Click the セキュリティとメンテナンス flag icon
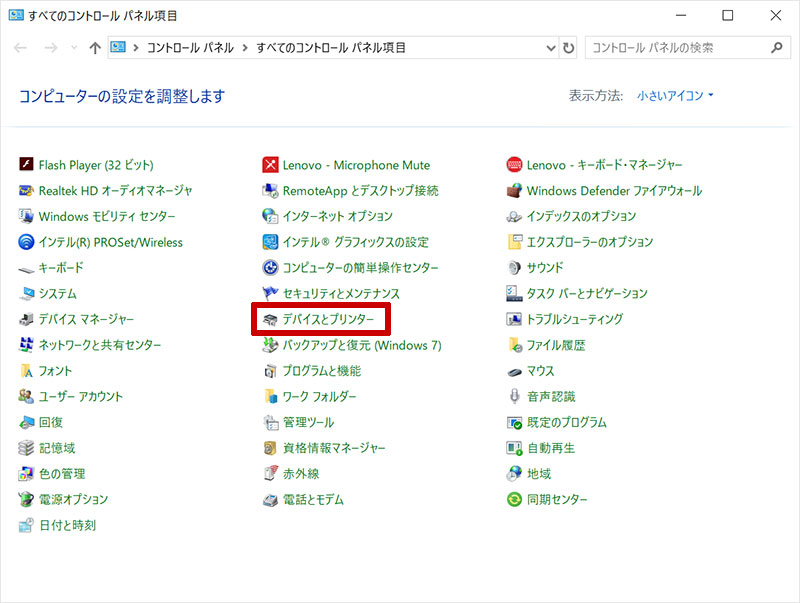The image size is (800, 603). [x=270, y=293]
